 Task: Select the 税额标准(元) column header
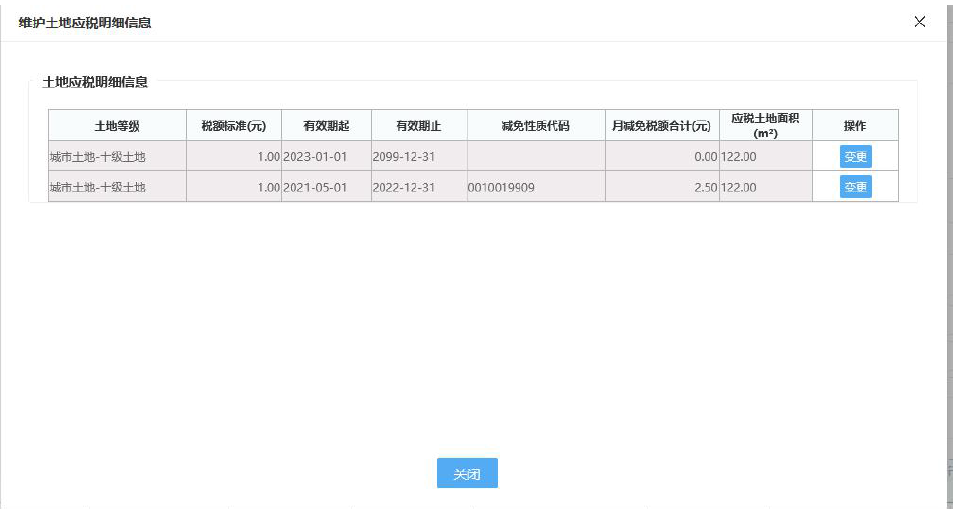[234, 126]
